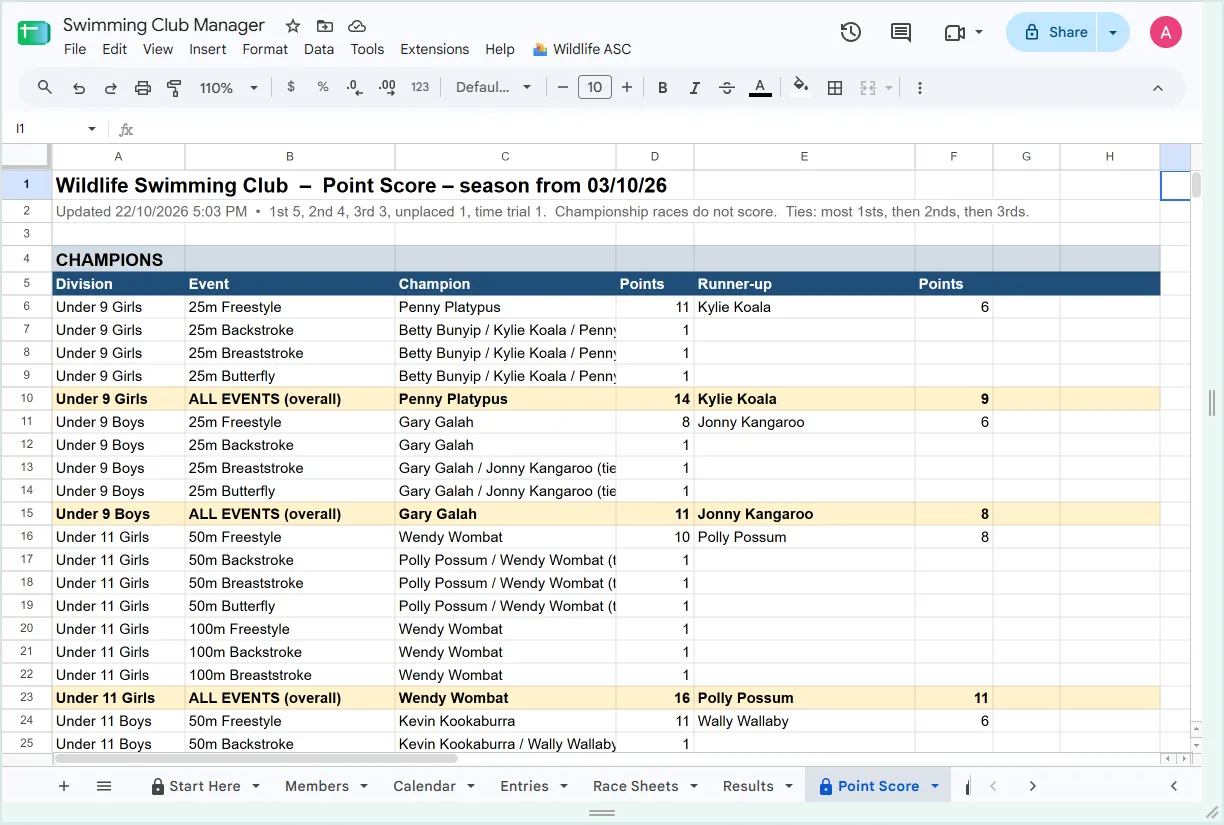The height and width of the screenshot is (825, 1224).
Task: Open more toolbar options three dots
Action: [x=920, y=88]
